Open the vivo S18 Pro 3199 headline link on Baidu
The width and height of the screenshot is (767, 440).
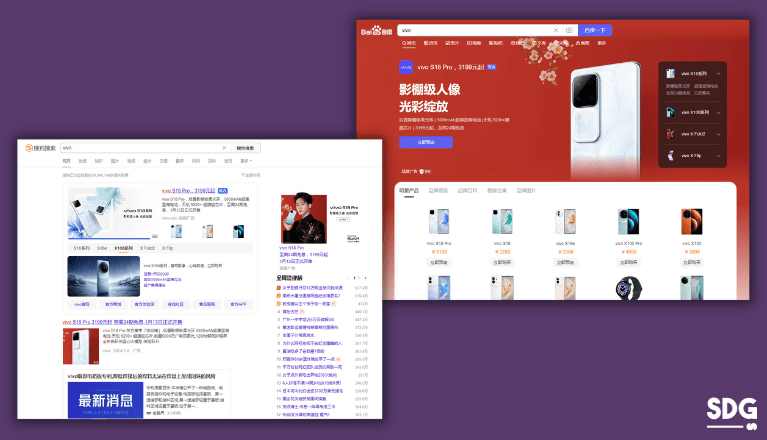(451, 67)
